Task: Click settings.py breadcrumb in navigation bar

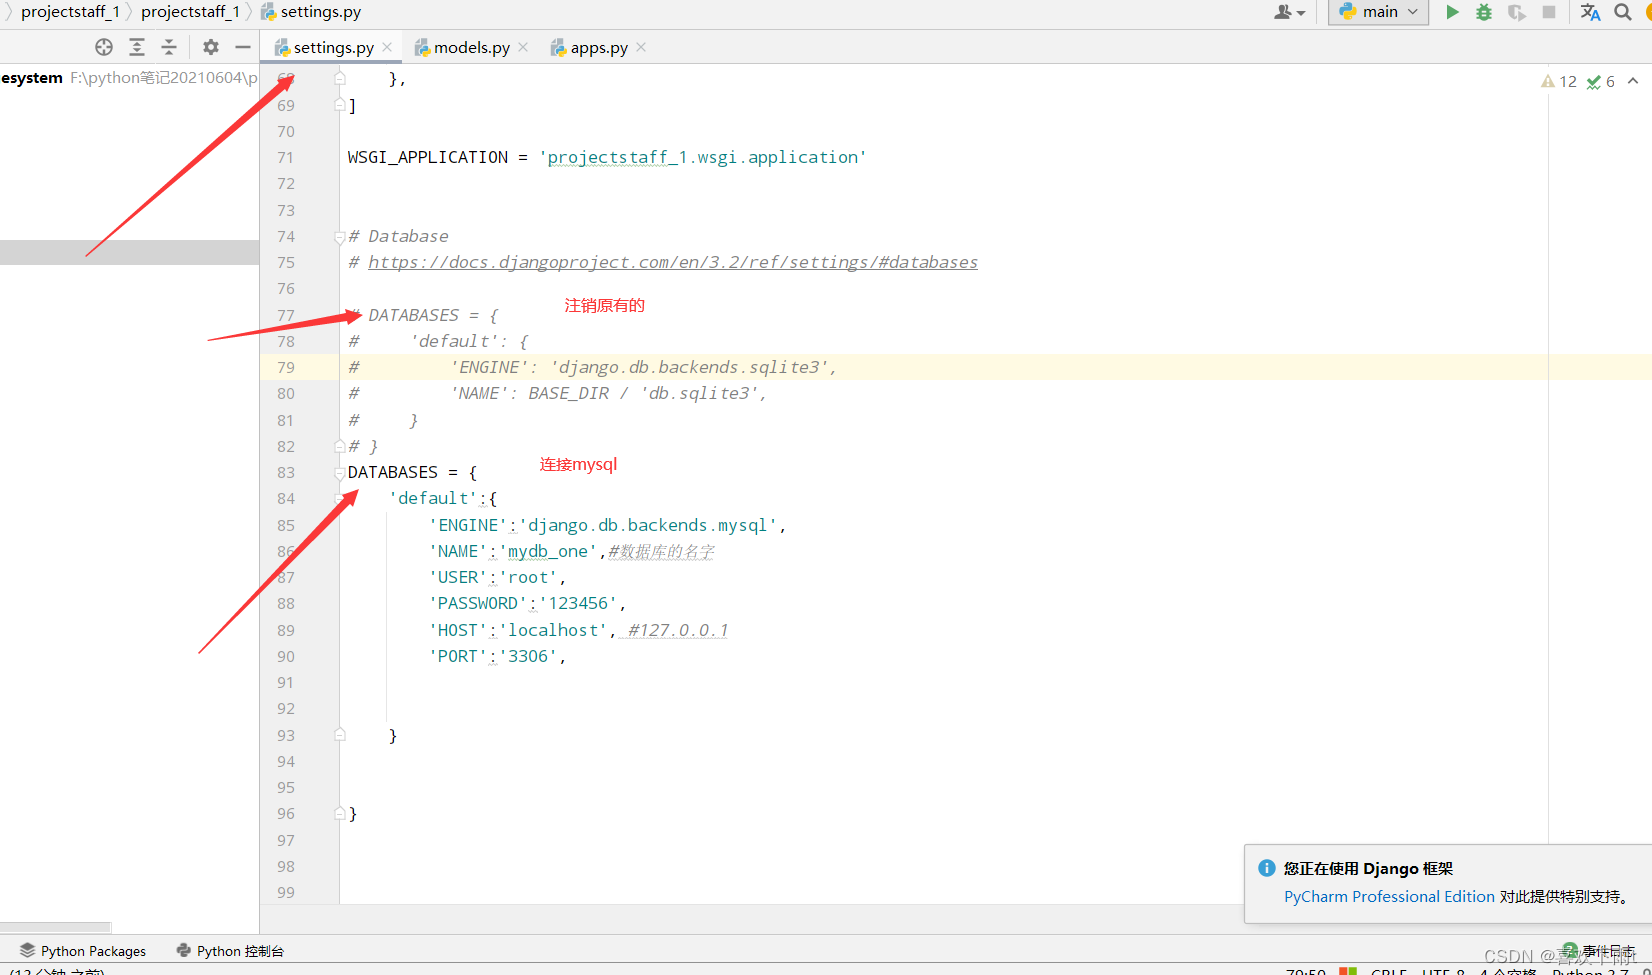Action: pos(311,12)
